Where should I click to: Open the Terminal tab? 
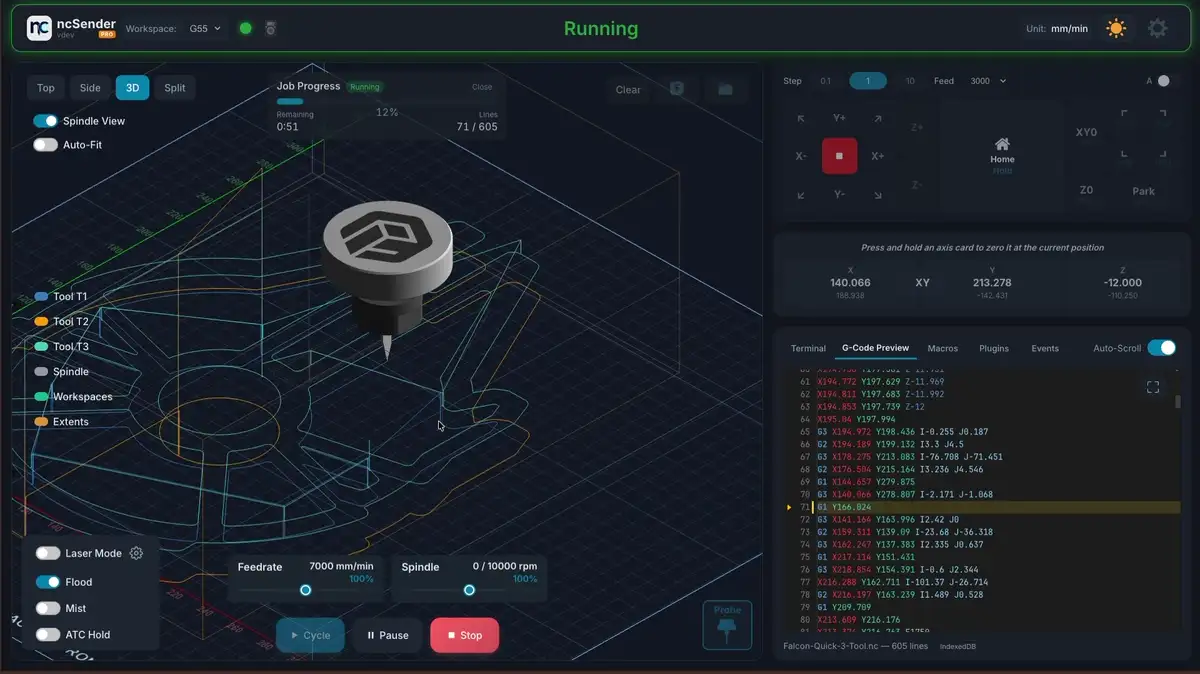click(x=808, y=348)
